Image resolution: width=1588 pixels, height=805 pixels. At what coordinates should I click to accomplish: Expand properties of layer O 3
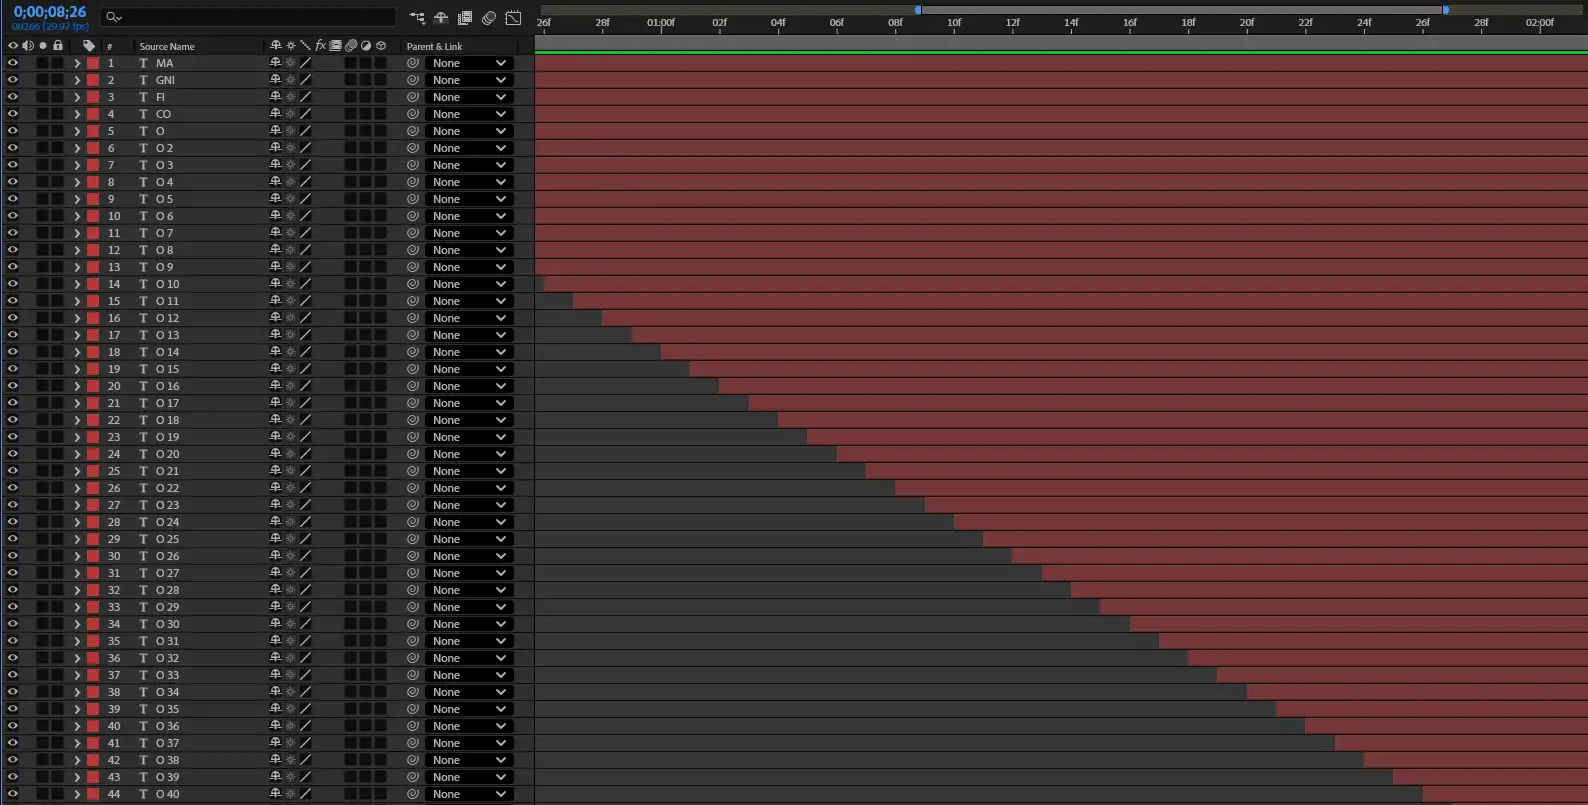[77, 165]
